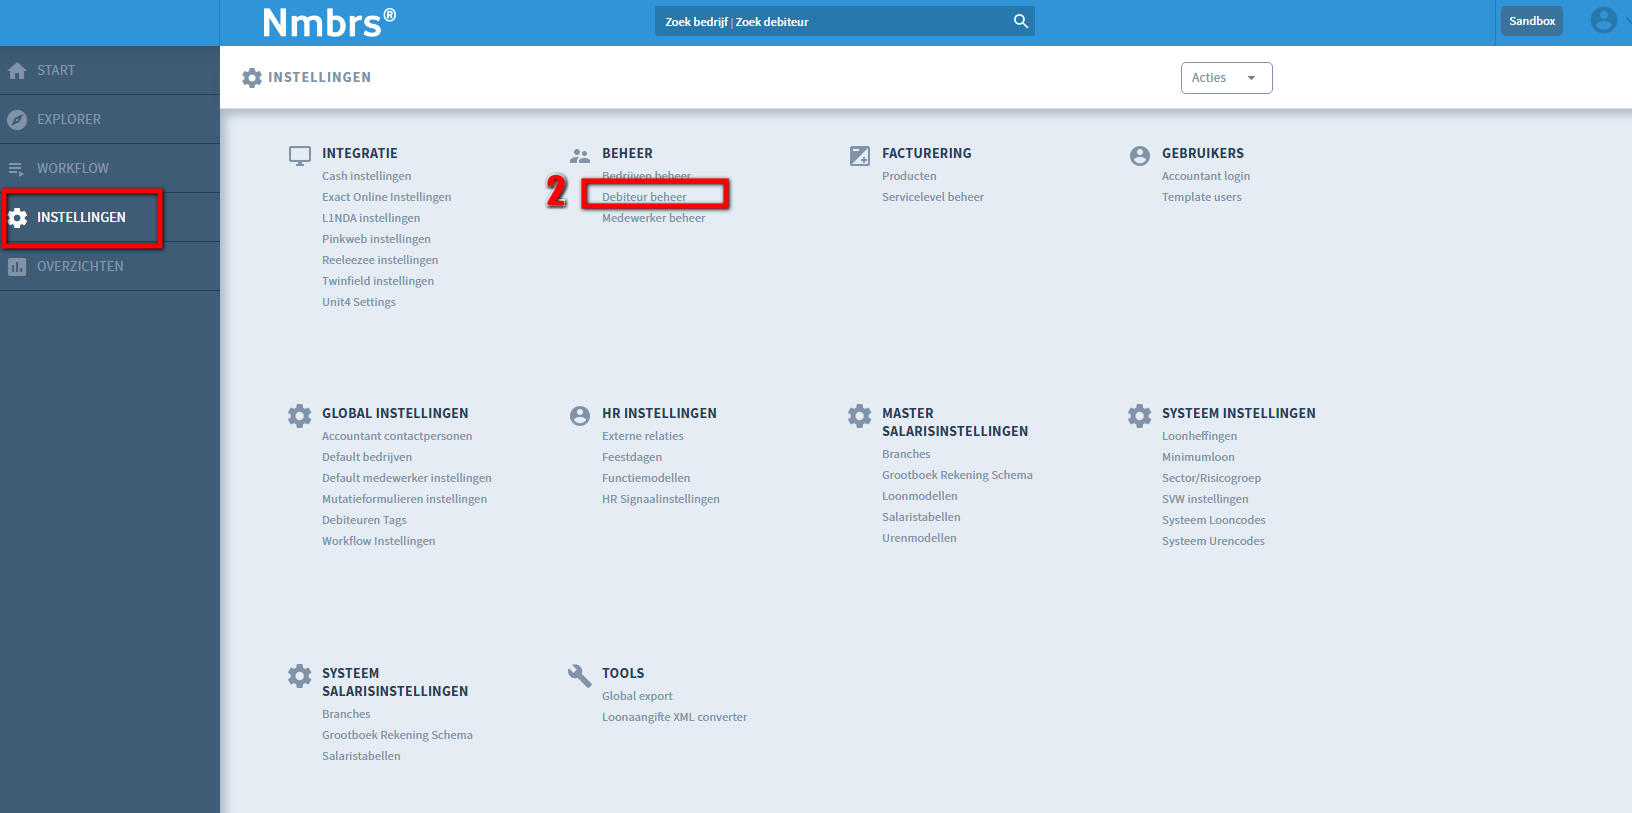Open the Acties dropdown
Image resolution: width=1632 pixels, height=813 pixels.
click(x=1226, y=78)
